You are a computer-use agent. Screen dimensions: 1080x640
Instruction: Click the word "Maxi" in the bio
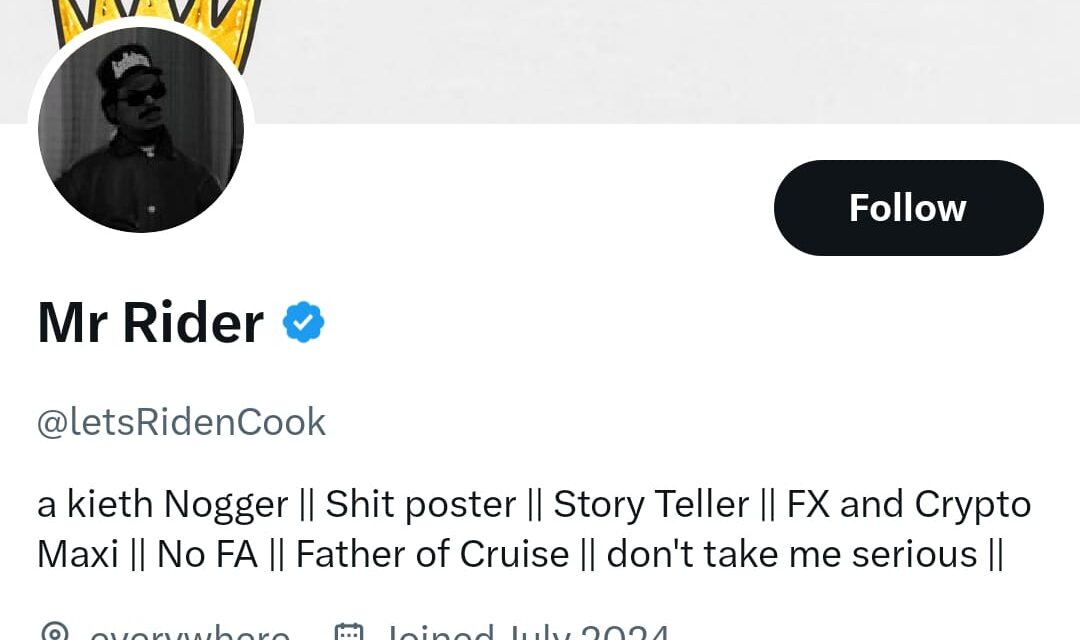point(78,553)
